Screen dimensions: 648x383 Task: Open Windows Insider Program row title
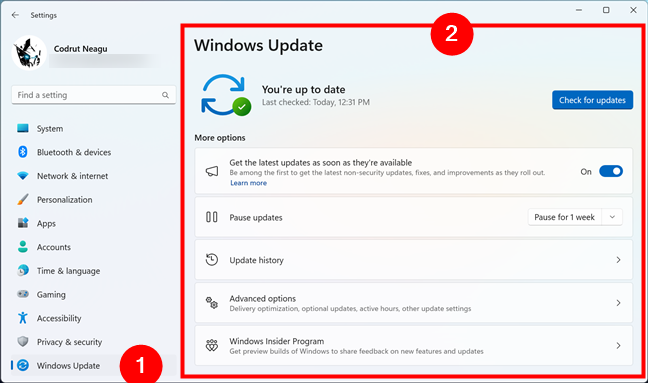tap(277, 341)
